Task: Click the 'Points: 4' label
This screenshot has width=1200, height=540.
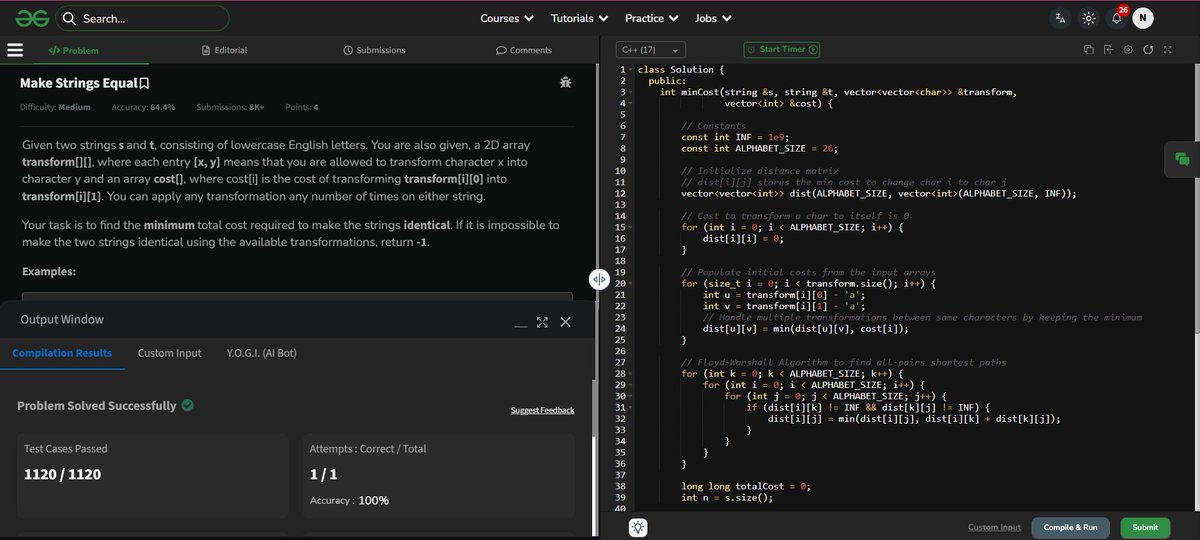Action: pyautogui.click(x=302, y=107)
